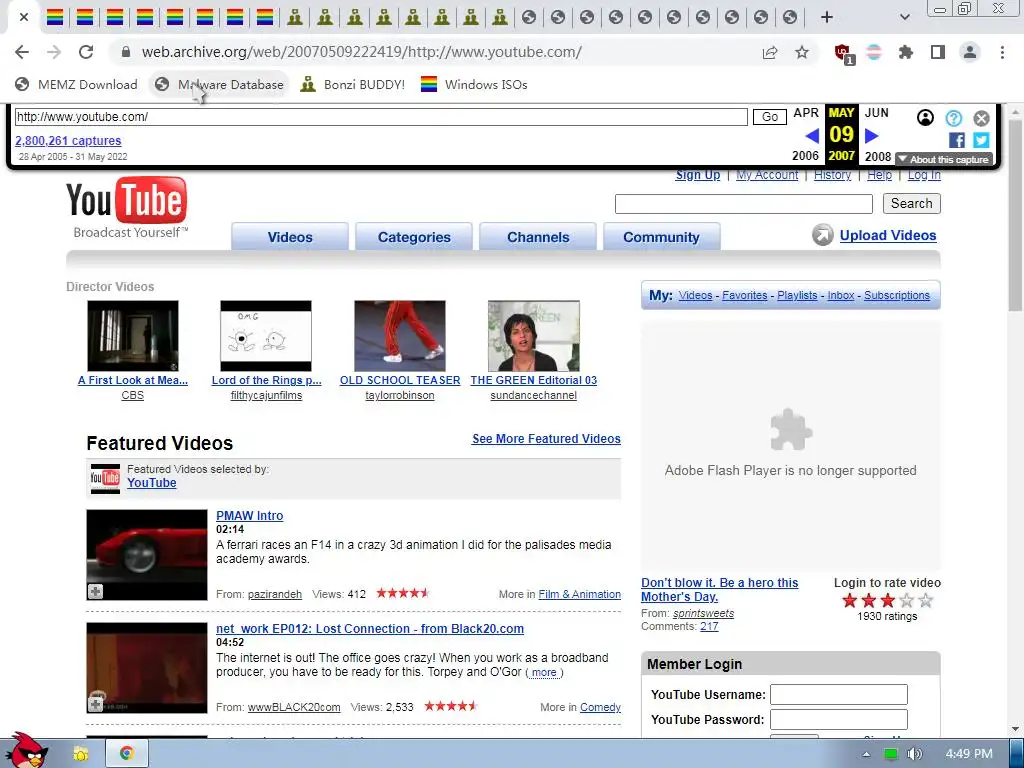Open the PMAW Intro video title
This screenshot has height=768, width=1024.
click(x=249, y=516)
